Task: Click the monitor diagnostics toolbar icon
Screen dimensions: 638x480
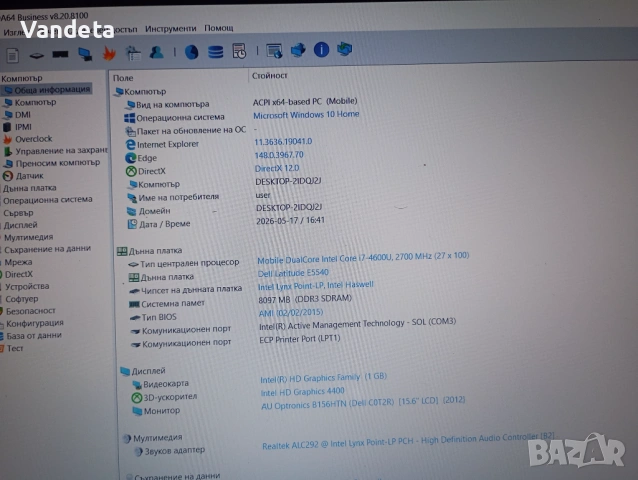Action: click(85, 54)
